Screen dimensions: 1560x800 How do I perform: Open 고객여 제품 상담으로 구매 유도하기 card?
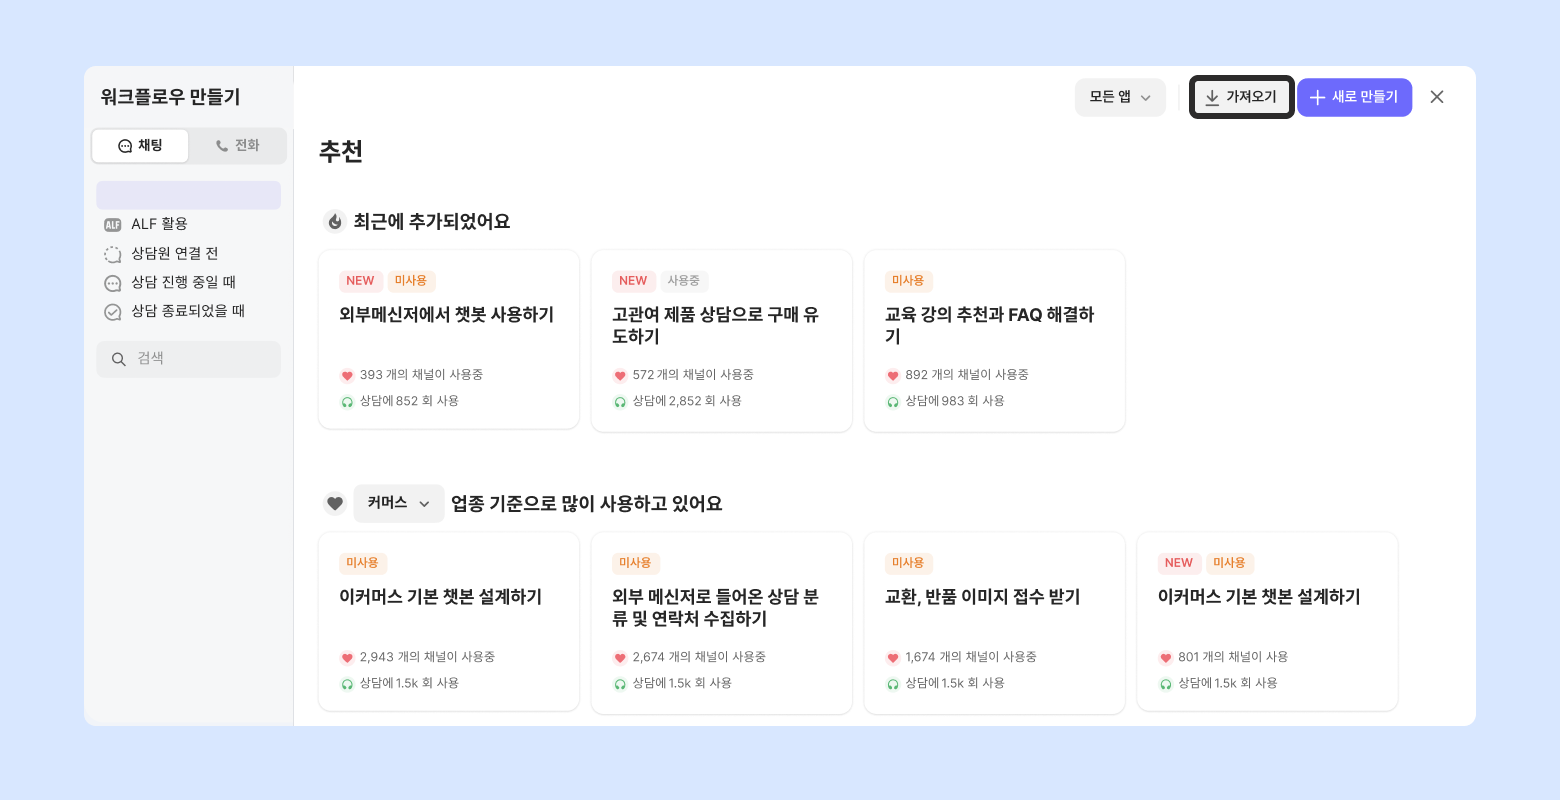coord(721,340)
